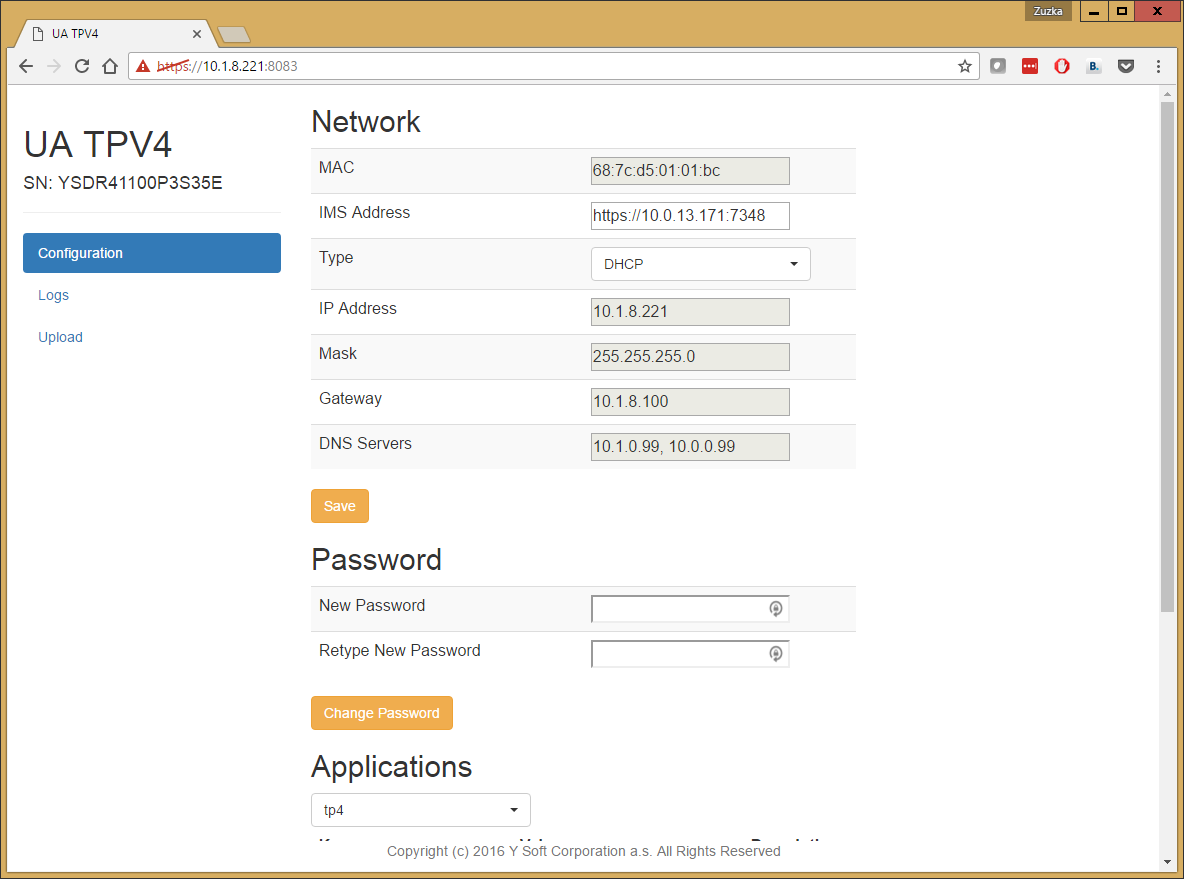Open the Applications tp4 dropdown
Viewport: 1184px width, 879px height.
[x=420, y=809]
